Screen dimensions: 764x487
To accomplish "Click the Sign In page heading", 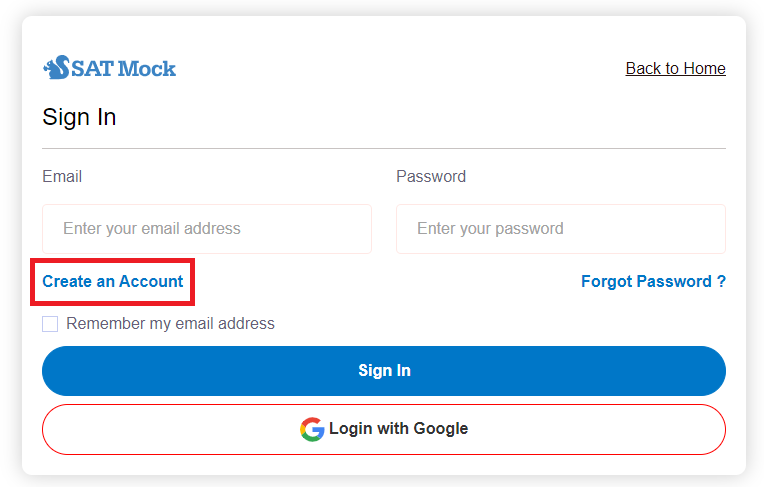I will click(79, 117).
